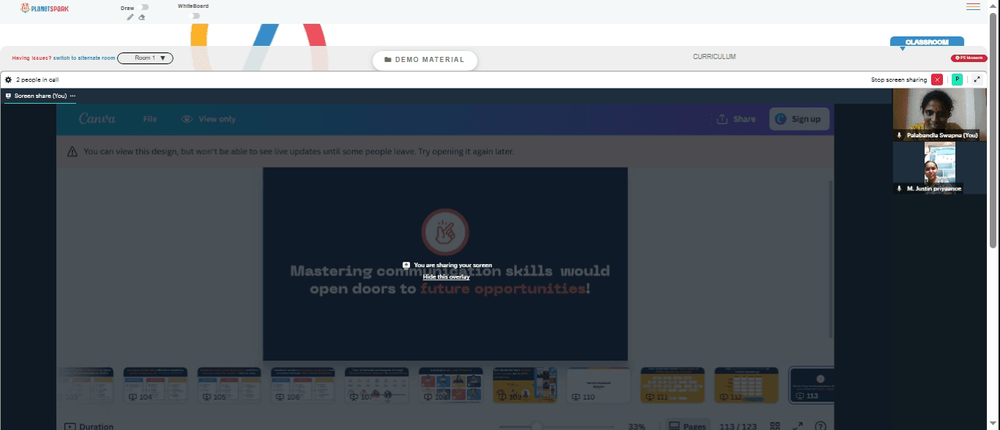Click 'You are sharing your screen' text
This screenshot has width=1000, height=430.
tap(453, 265)
